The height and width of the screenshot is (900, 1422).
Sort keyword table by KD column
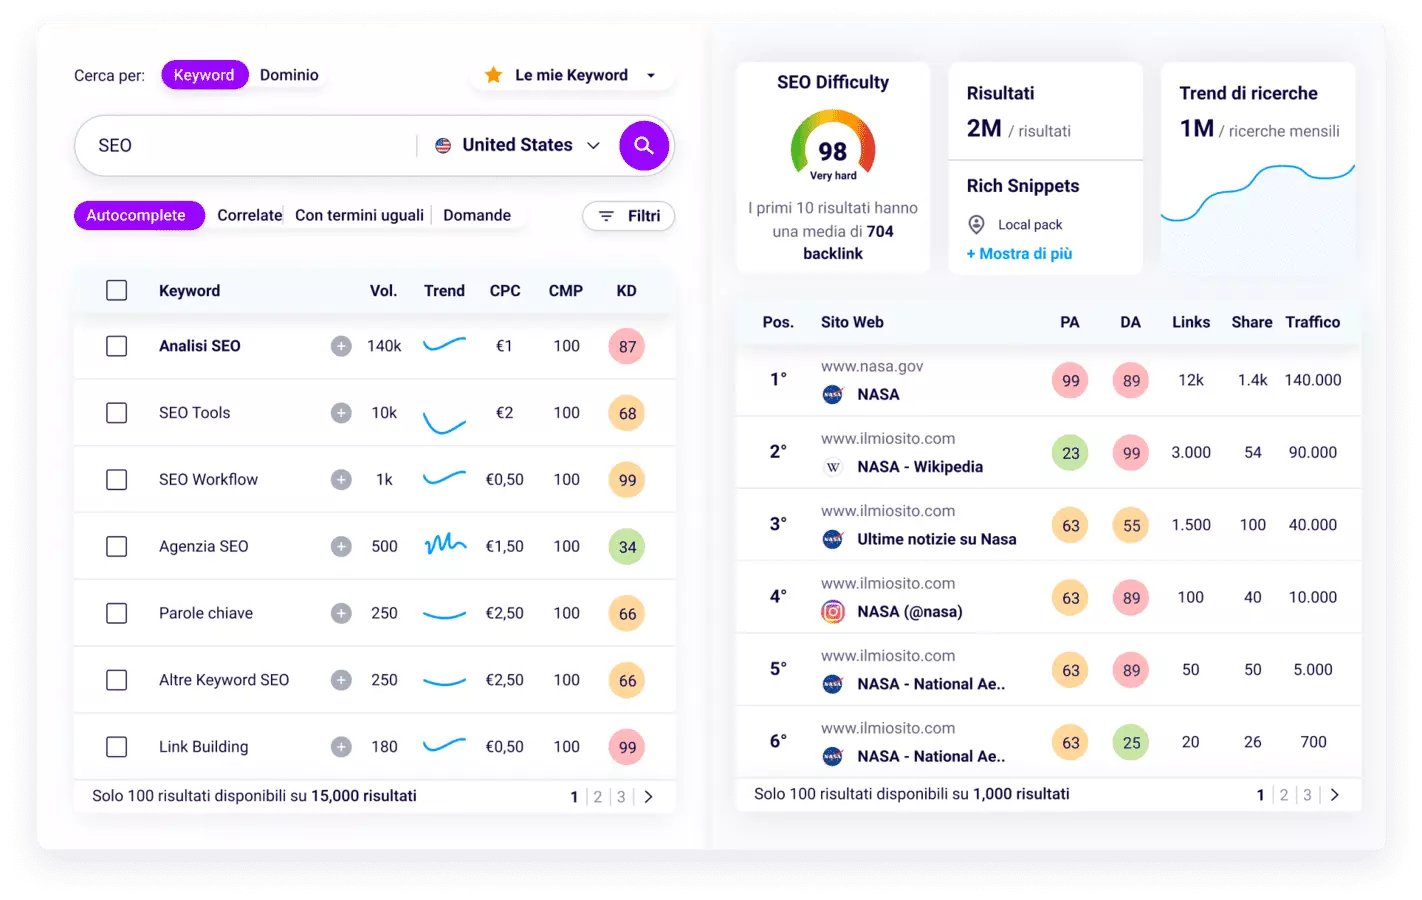[626, 291]
